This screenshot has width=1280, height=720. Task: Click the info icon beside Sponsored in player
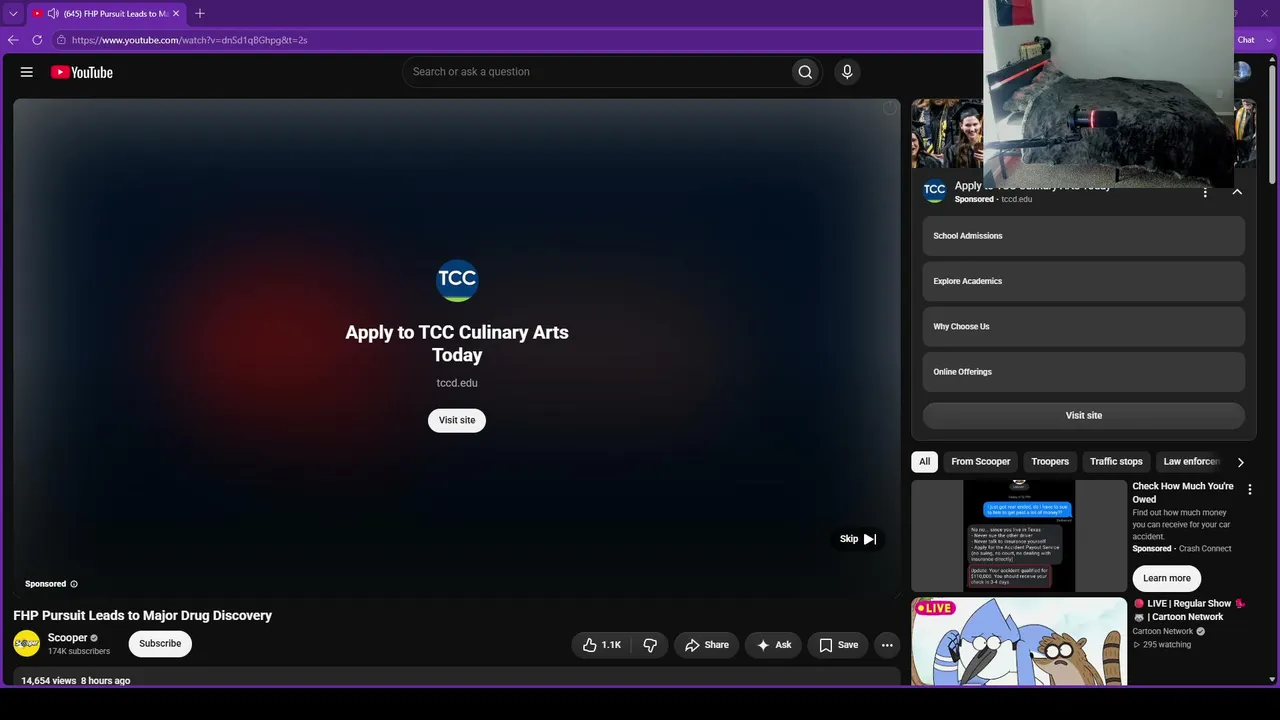tap(74, 584)
